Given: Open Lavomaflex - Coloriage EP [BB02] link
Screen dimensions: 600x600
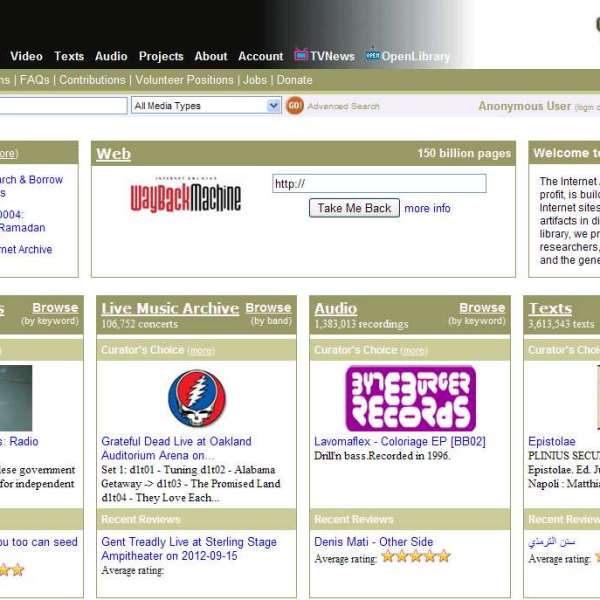Looking at the screenshot, I should [x=400, y=442].
